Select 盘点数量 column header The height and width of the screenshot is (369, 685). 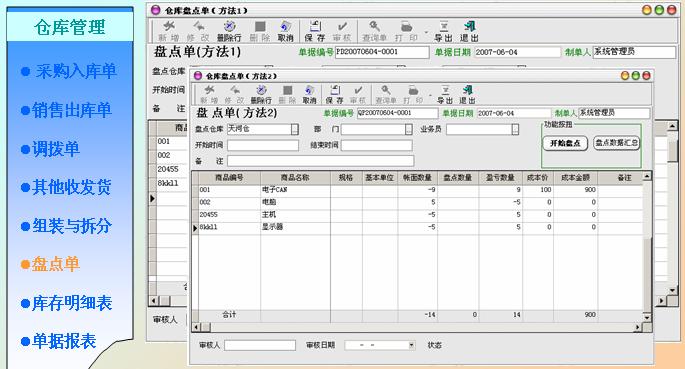[458, 178]
